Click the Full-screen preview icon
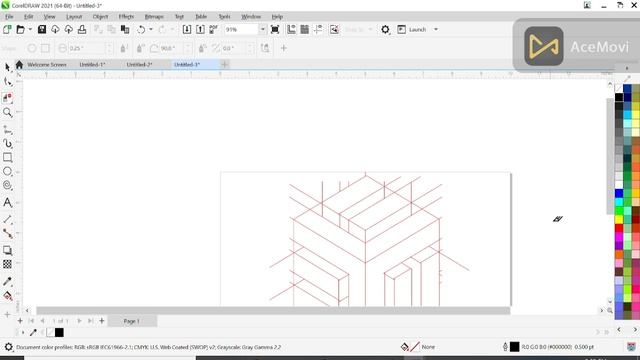Screen dimensions: 640x360 click(x=275, y=29)
